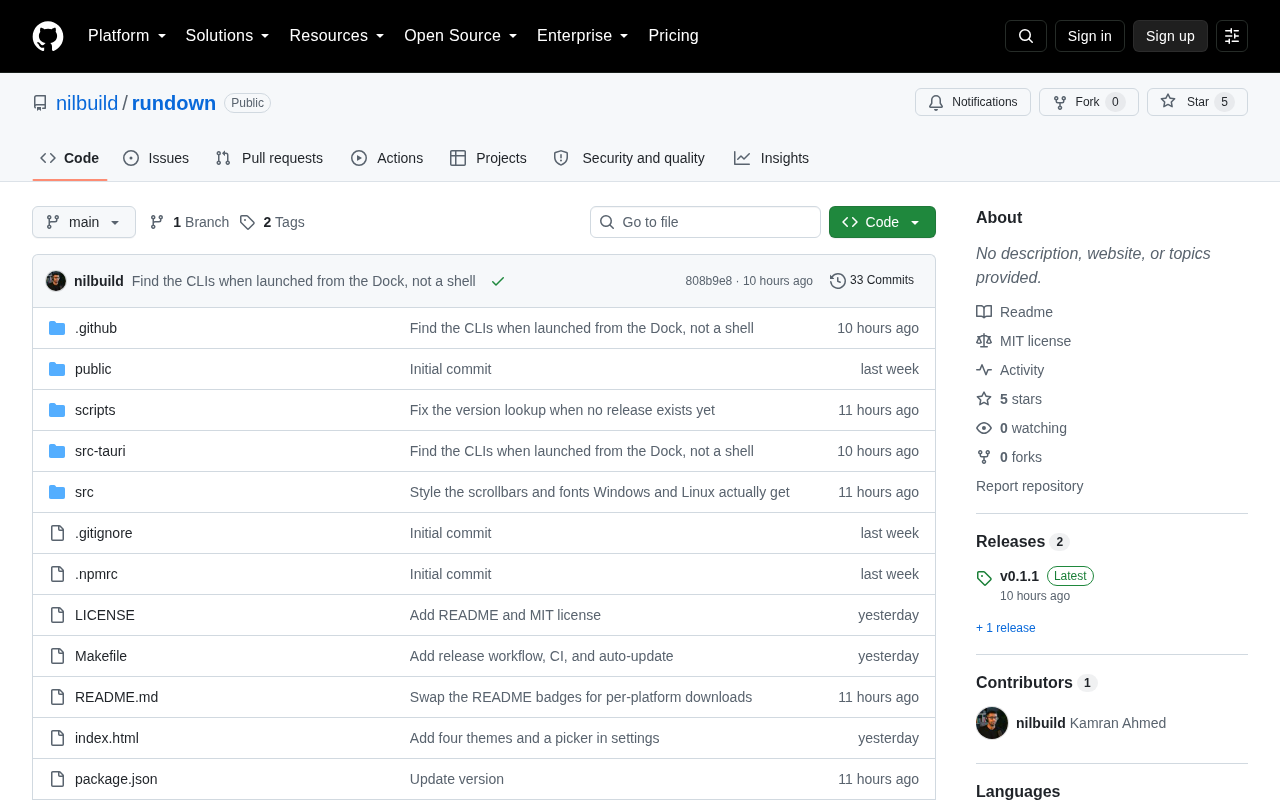Click the green check status icon
This screenshot has height=800, width=1280.
pos(498,281)
